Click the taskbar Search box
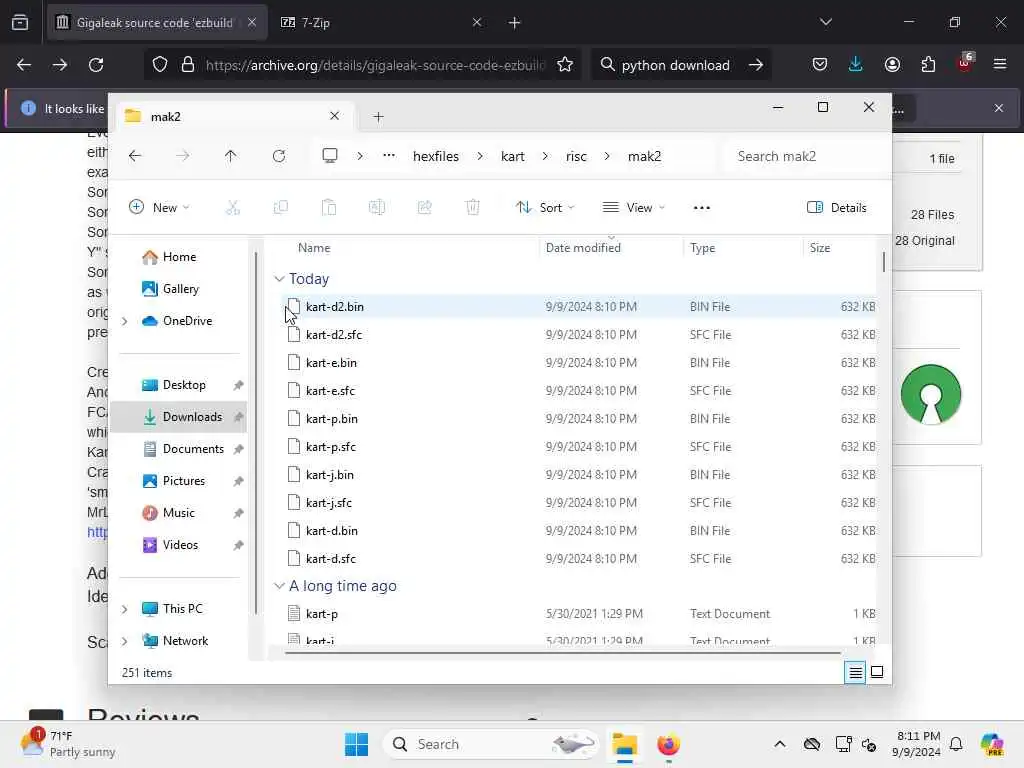The height and width of the screenshot is (768, 1024). 491,744
